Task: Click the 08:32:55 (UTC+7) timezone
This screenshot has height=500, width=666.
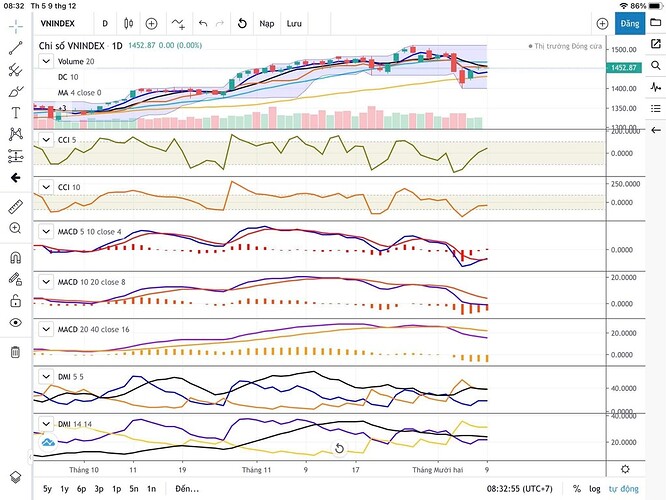Action: tap(519, 489)
